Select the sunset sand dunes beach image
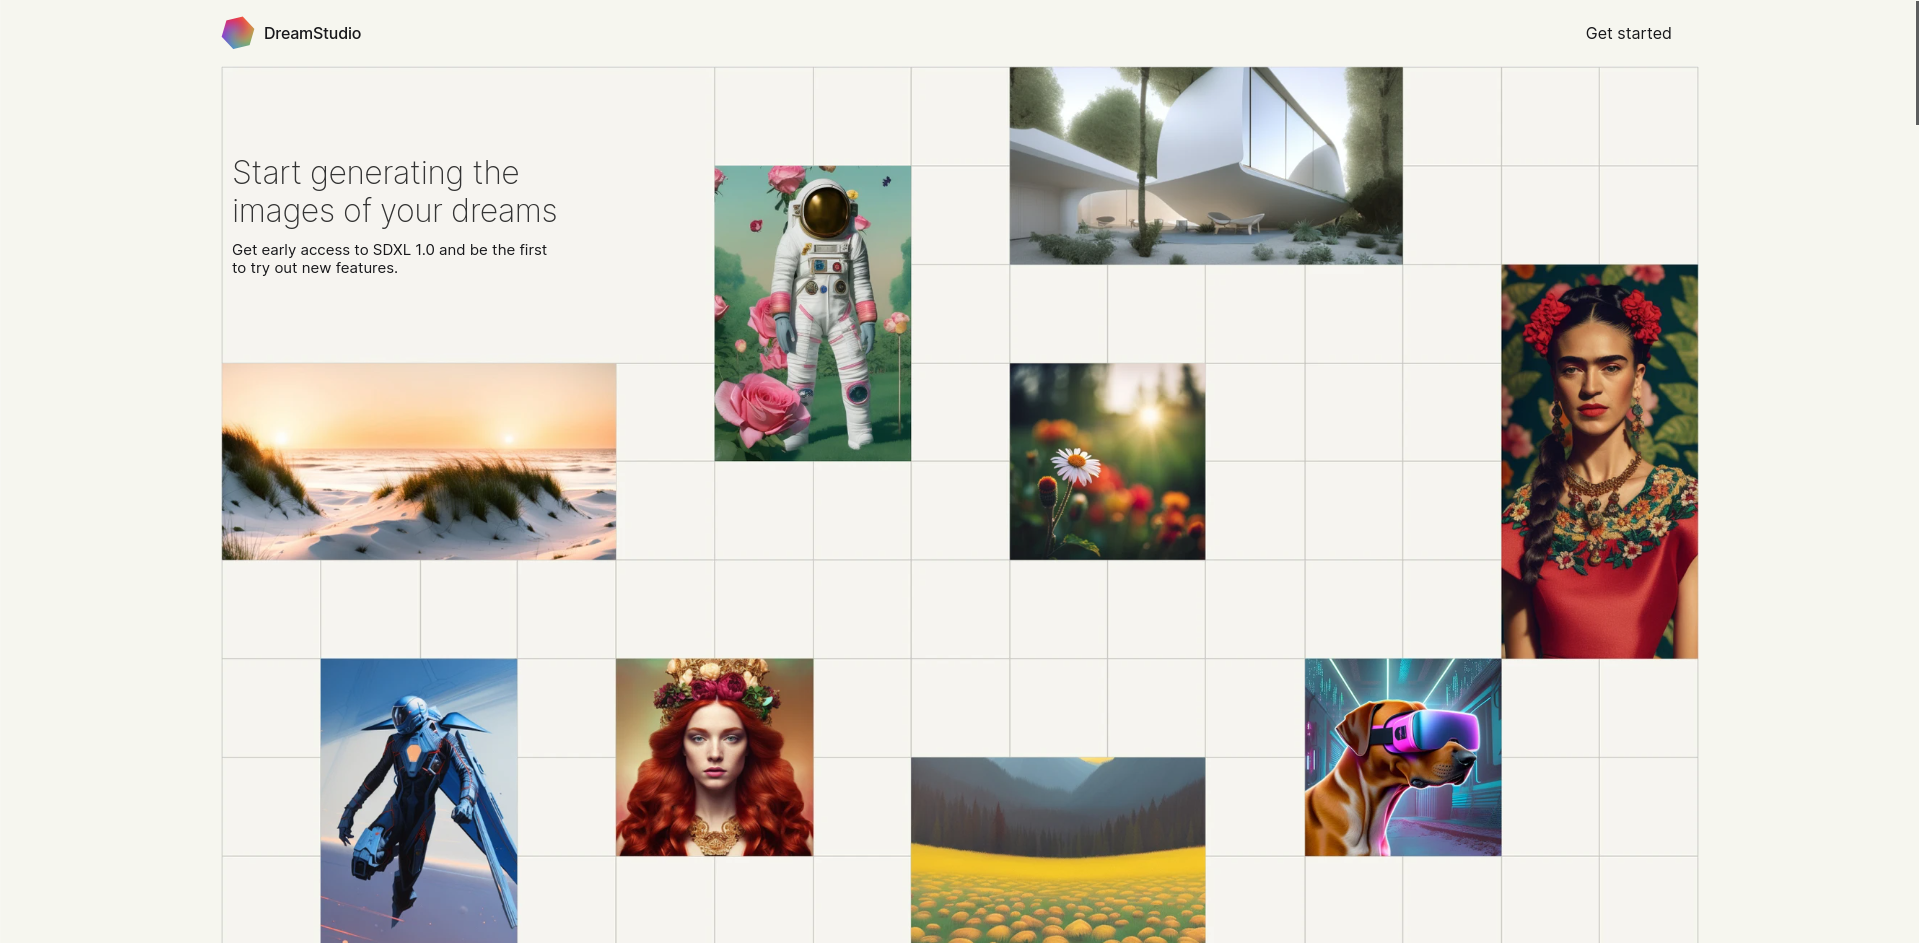This screenshot has width=1919, height=943. [419, 461]
